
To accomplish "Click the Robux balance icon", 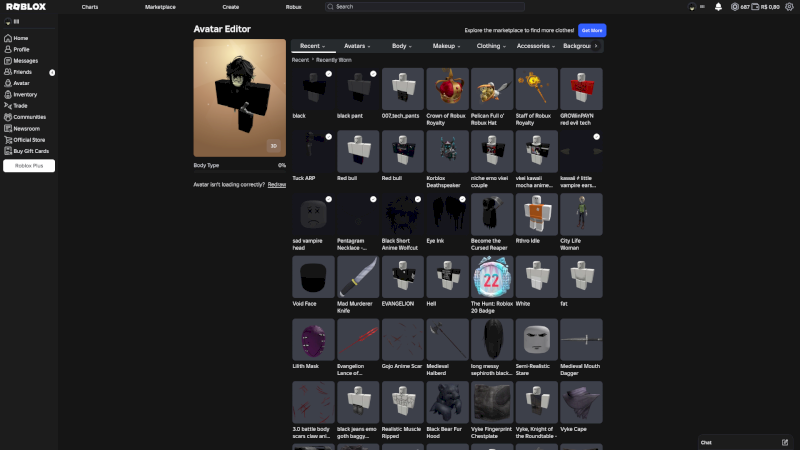I will [735, 7].
